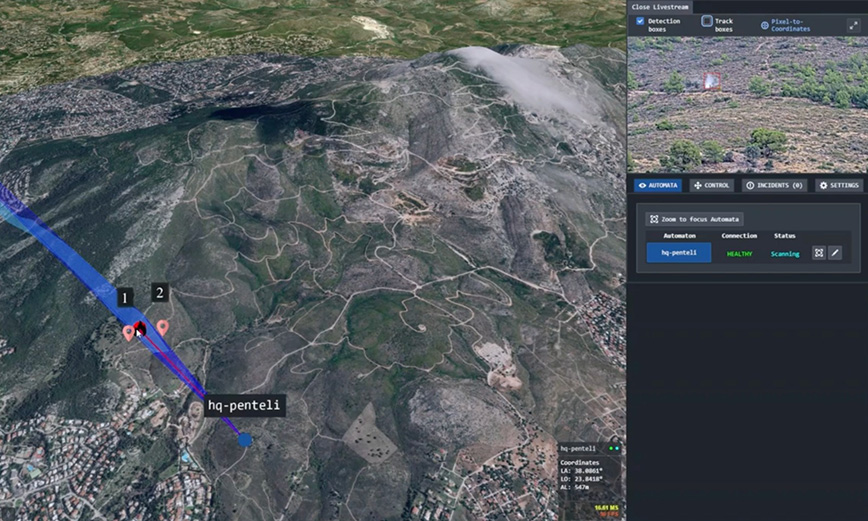The height and width of the screenshot is (521, 868).
Task: Click the focus icon in hq-penteli row
Action: click(818, 253)
